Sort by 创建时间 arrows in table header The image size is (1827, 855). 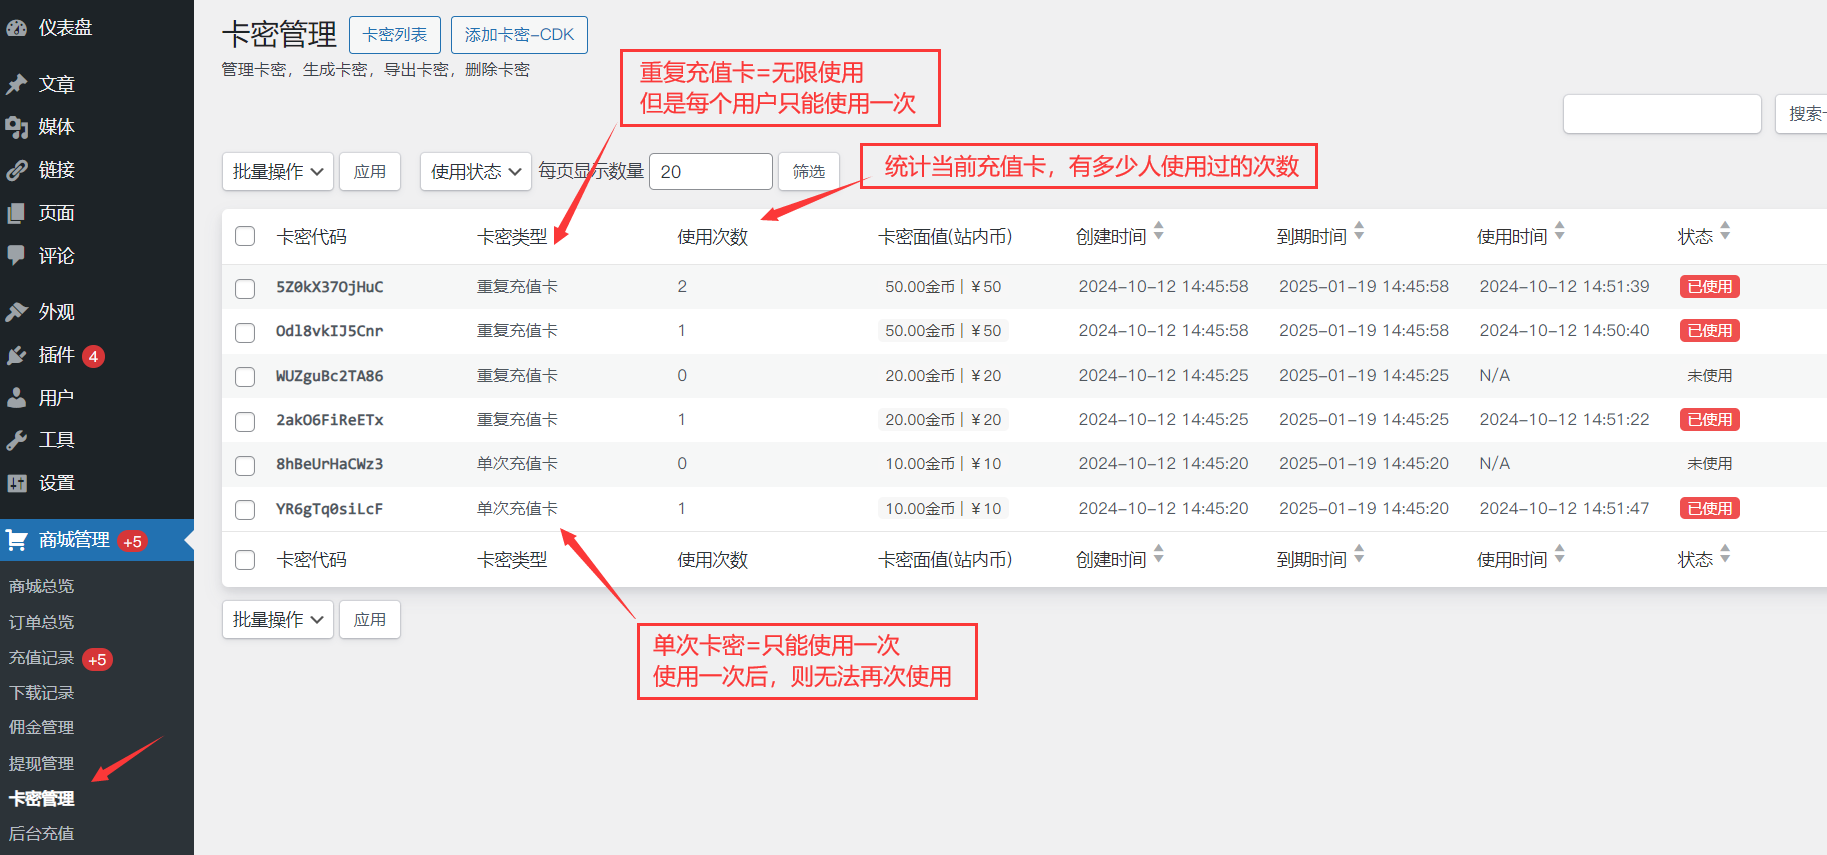point(1159,231)
